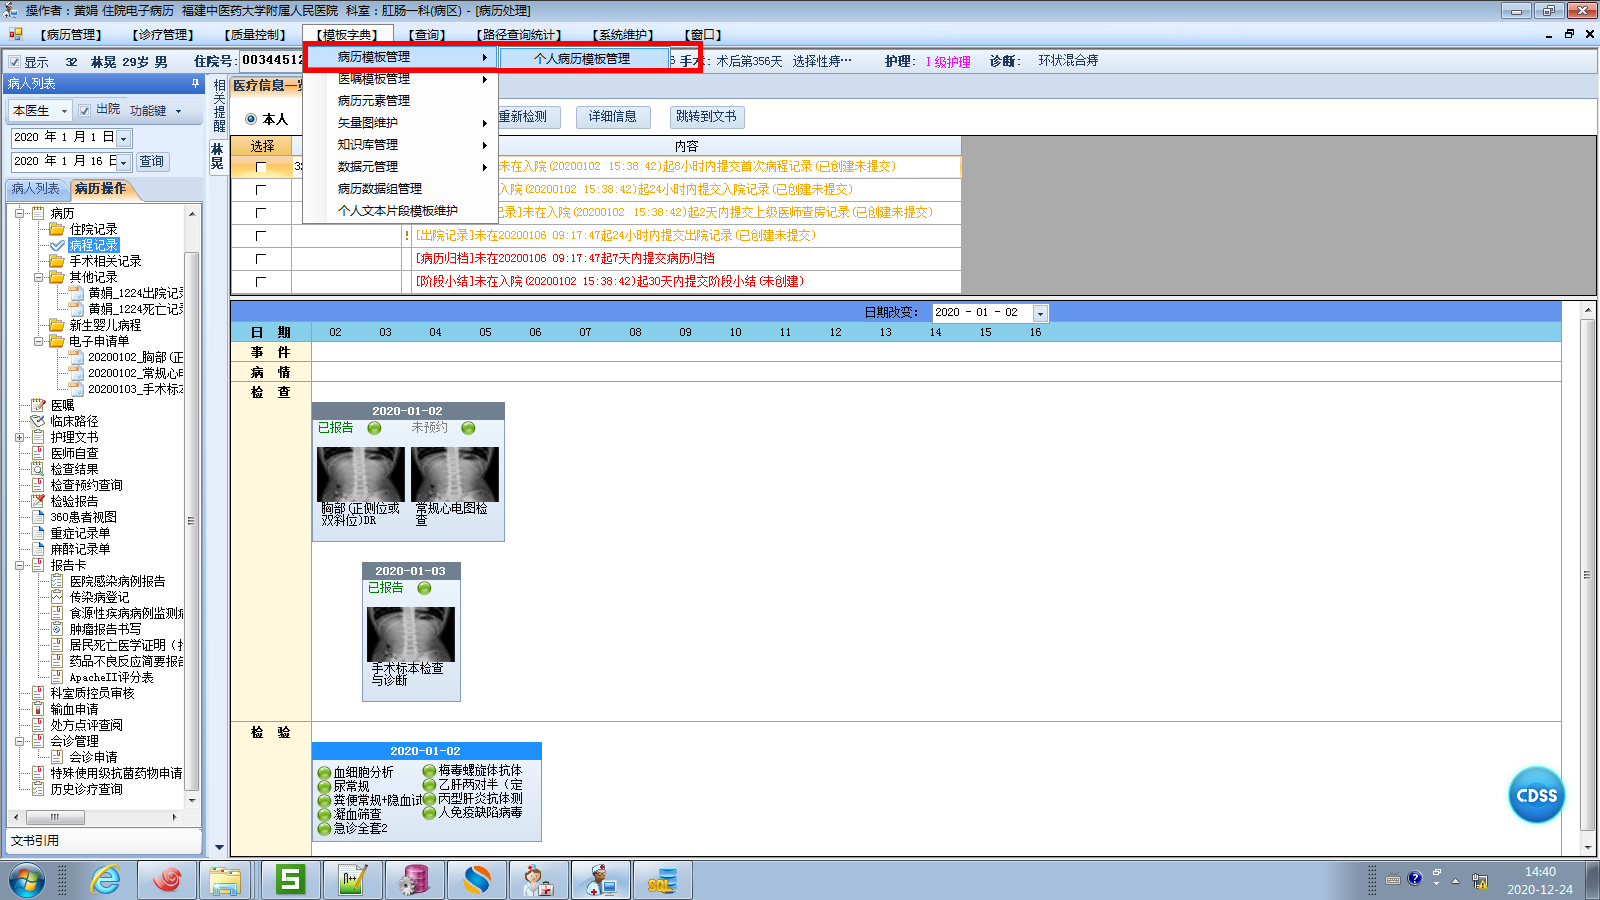The image size is (1600, 900).
Task: Collapse the 病历 tree node
Action: pos(19,213)
